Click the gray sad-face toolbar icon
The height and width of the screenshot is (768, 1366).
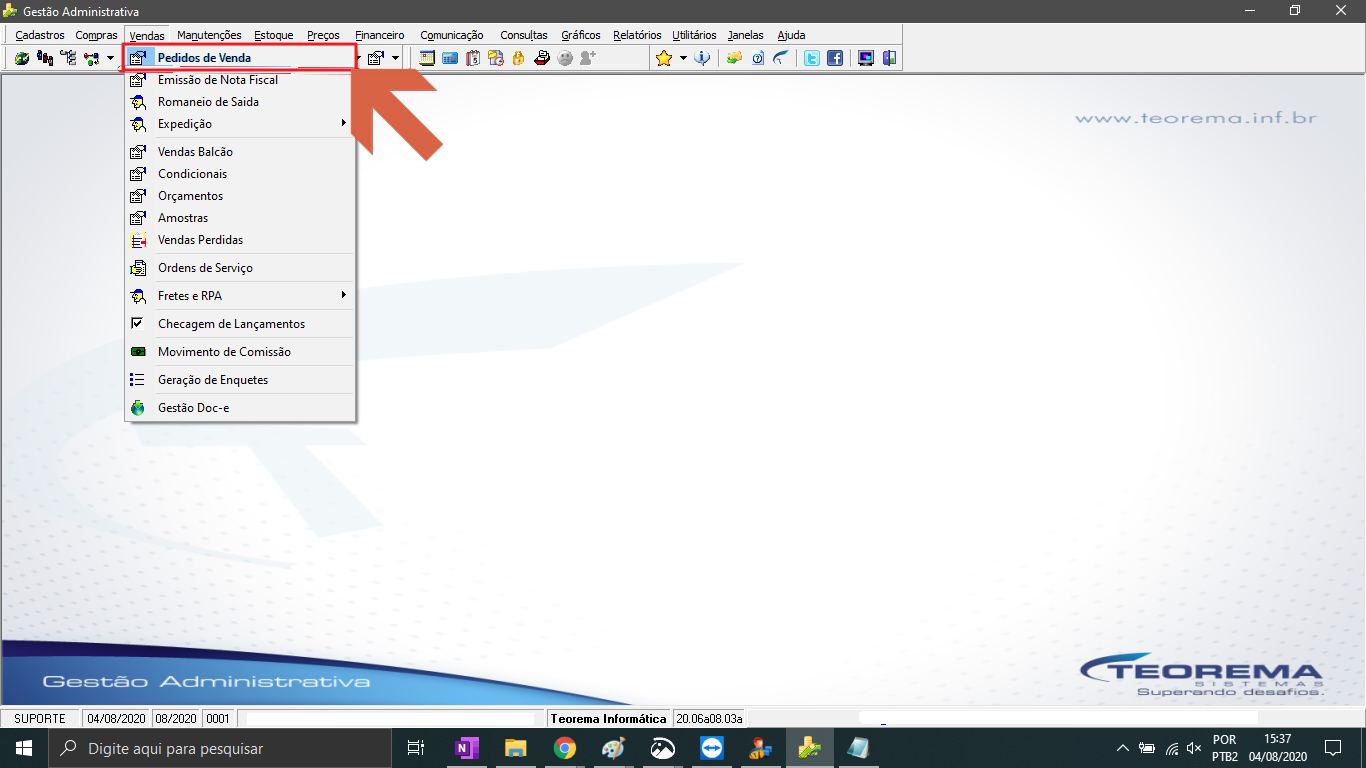point(565,59)
